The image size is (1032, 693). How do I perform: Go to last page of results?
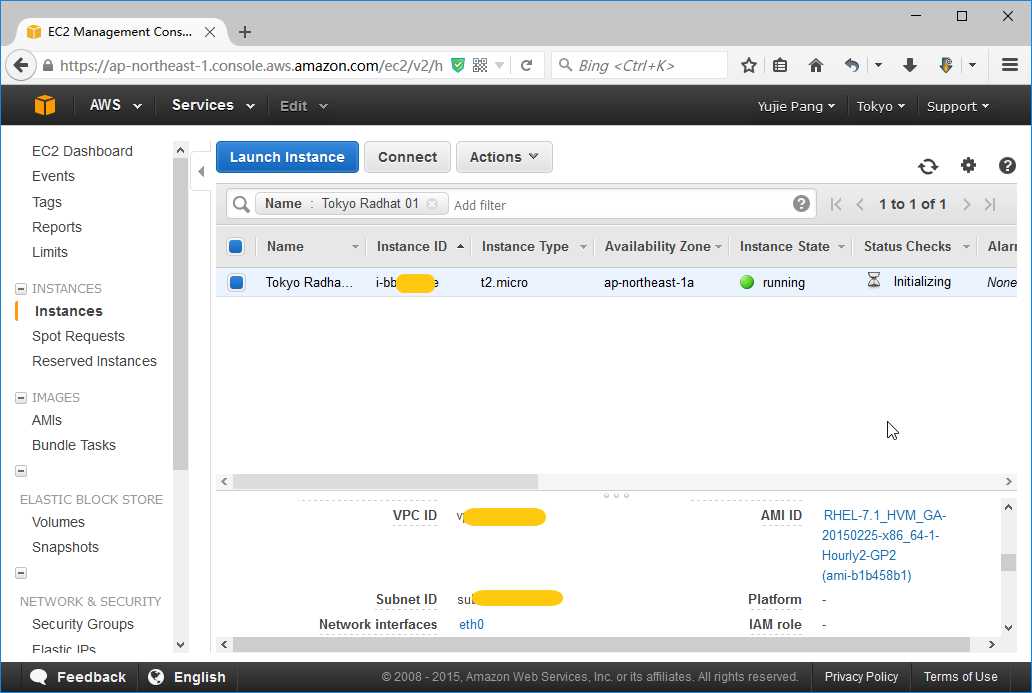coord(990,205)
